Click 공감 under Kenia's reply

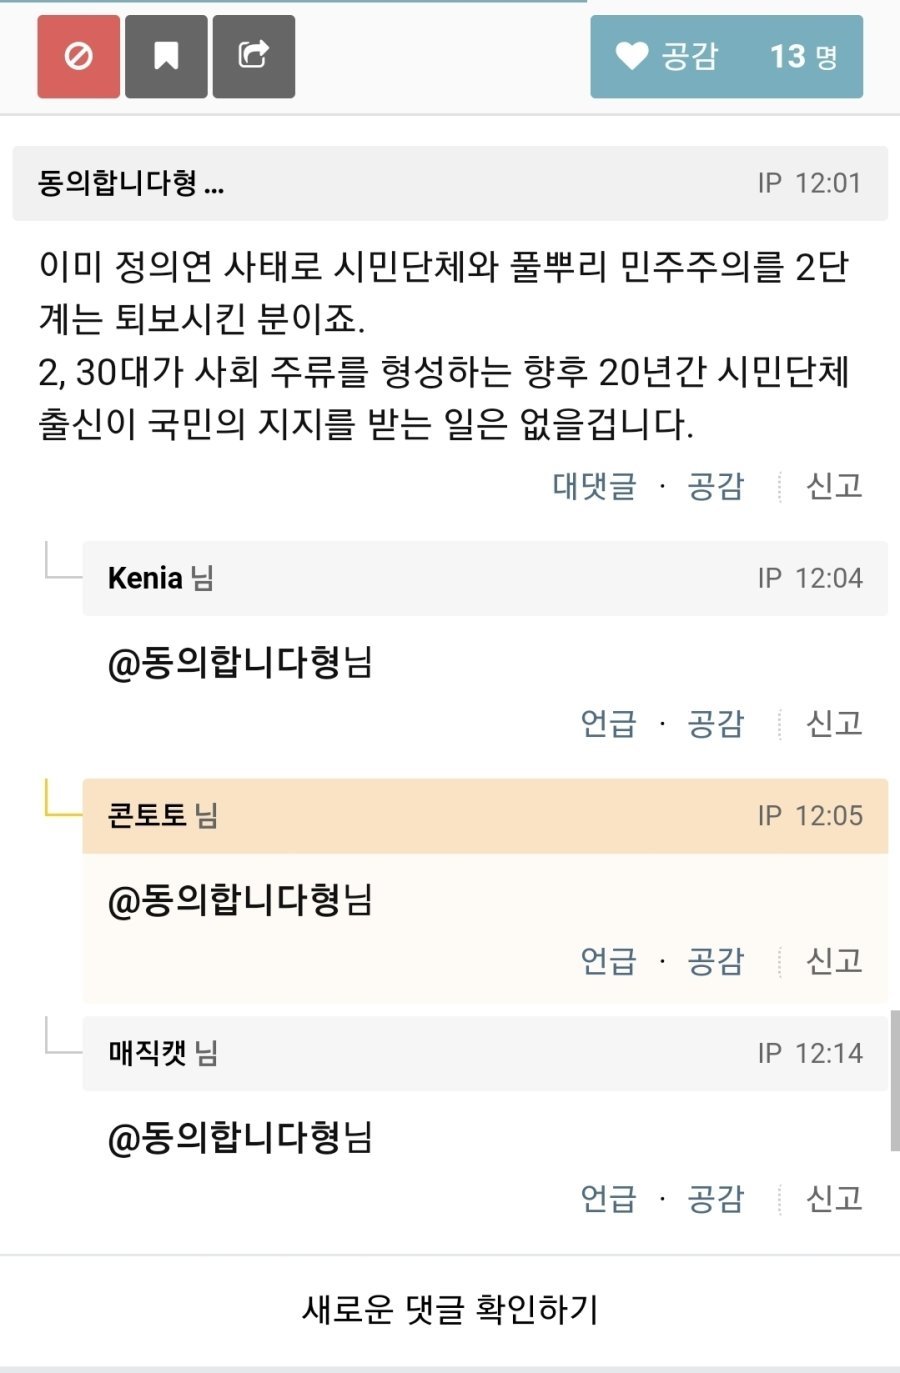tap(715, 723)
